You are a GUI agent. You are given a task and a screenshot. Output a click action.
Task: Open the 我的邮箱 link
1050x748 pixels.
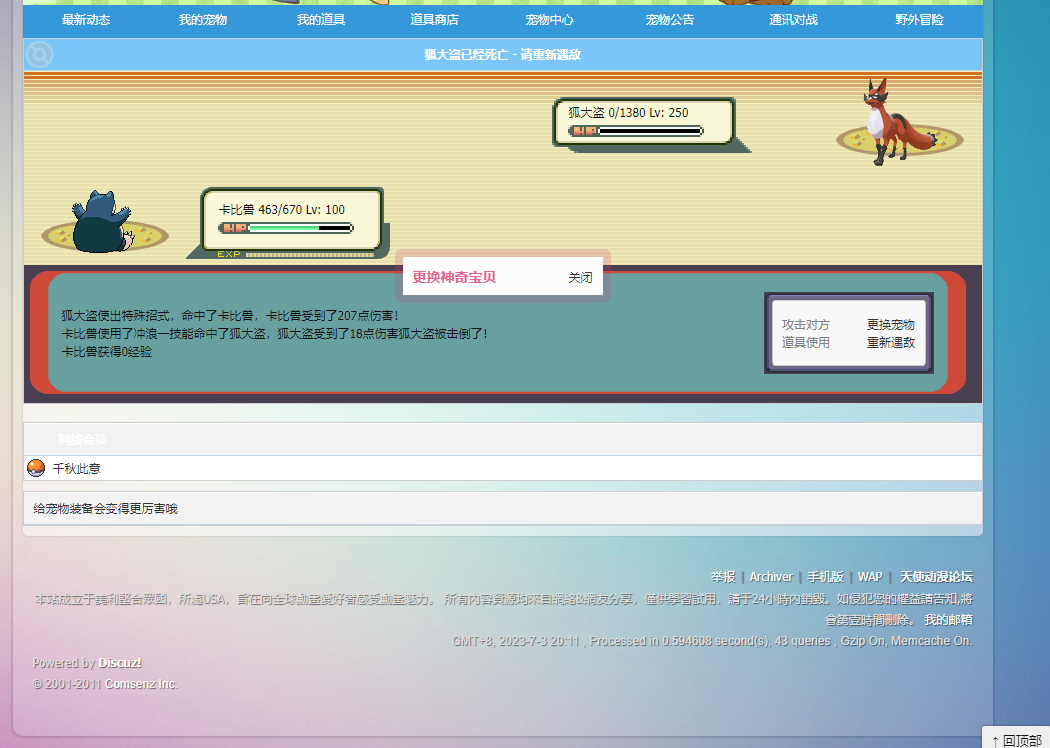948,619
